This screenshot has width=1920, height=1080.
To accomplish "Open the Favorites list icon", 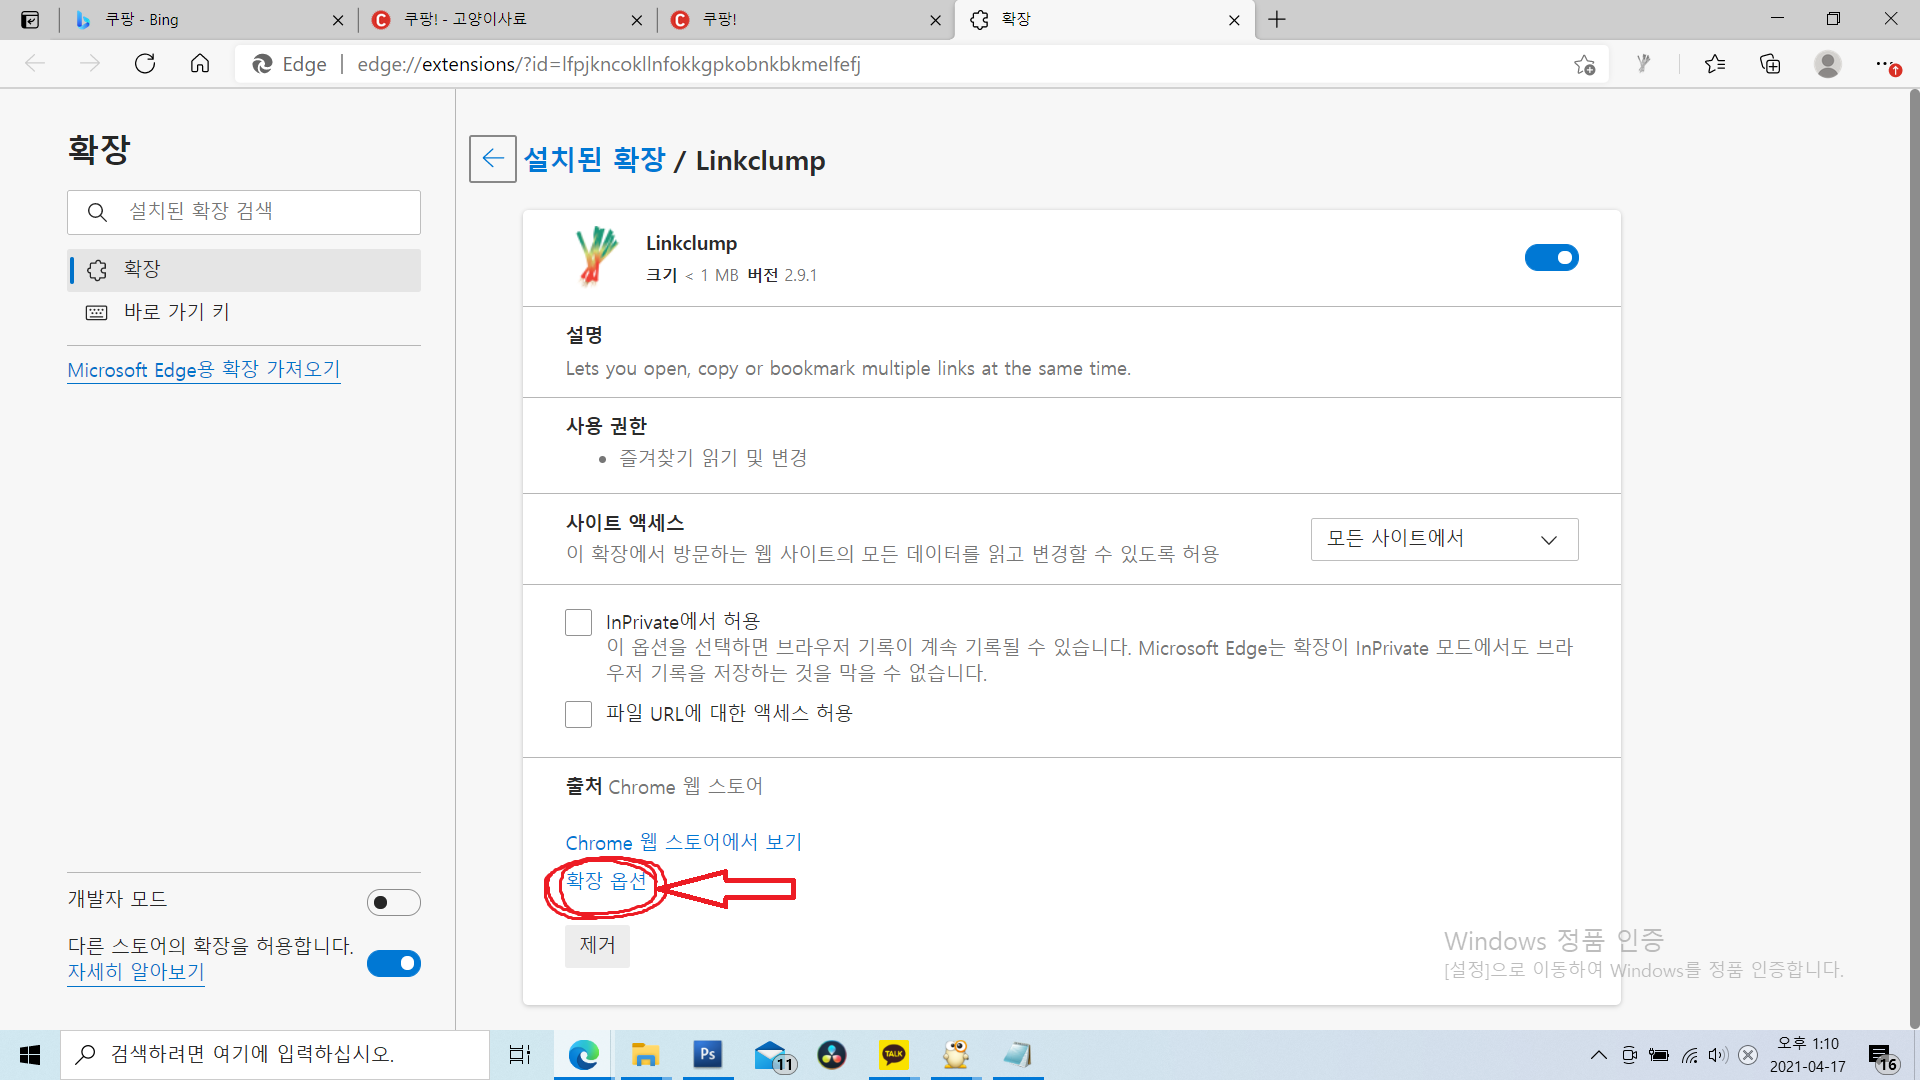I will [x=1715, y=64].
